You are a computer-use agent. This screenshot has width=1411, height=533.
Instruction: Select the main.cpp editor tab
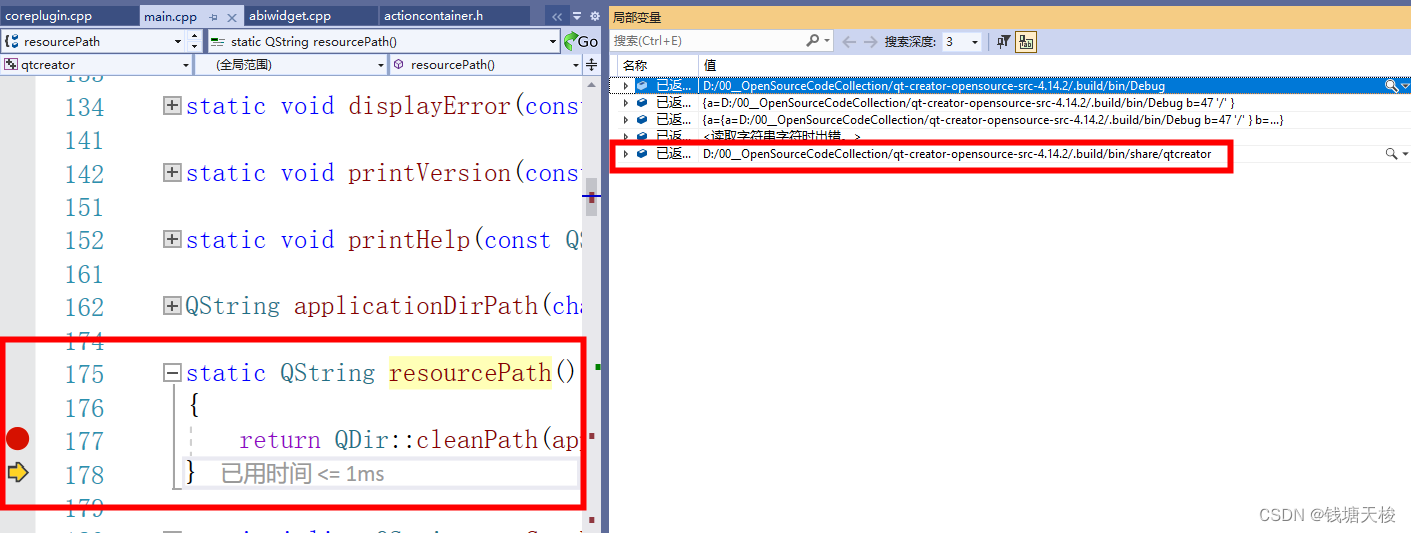171,16
